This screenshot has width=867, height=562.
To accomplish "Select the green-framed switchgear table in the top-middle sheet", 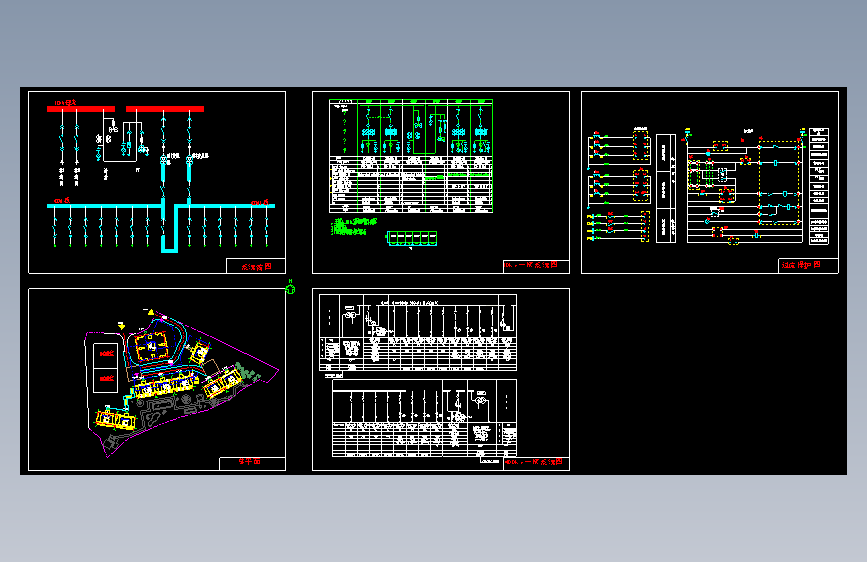I will 411,156.
